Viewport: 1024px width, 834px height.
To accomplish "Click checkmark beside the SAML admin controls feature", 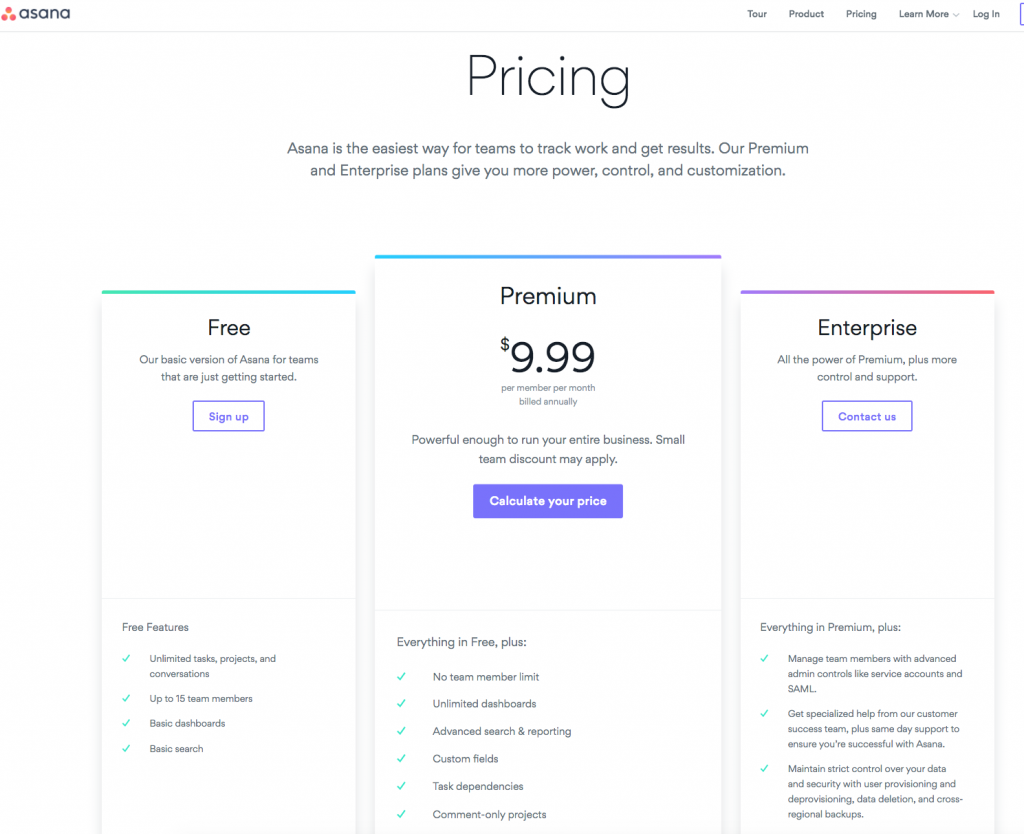I will pos(765,659).
